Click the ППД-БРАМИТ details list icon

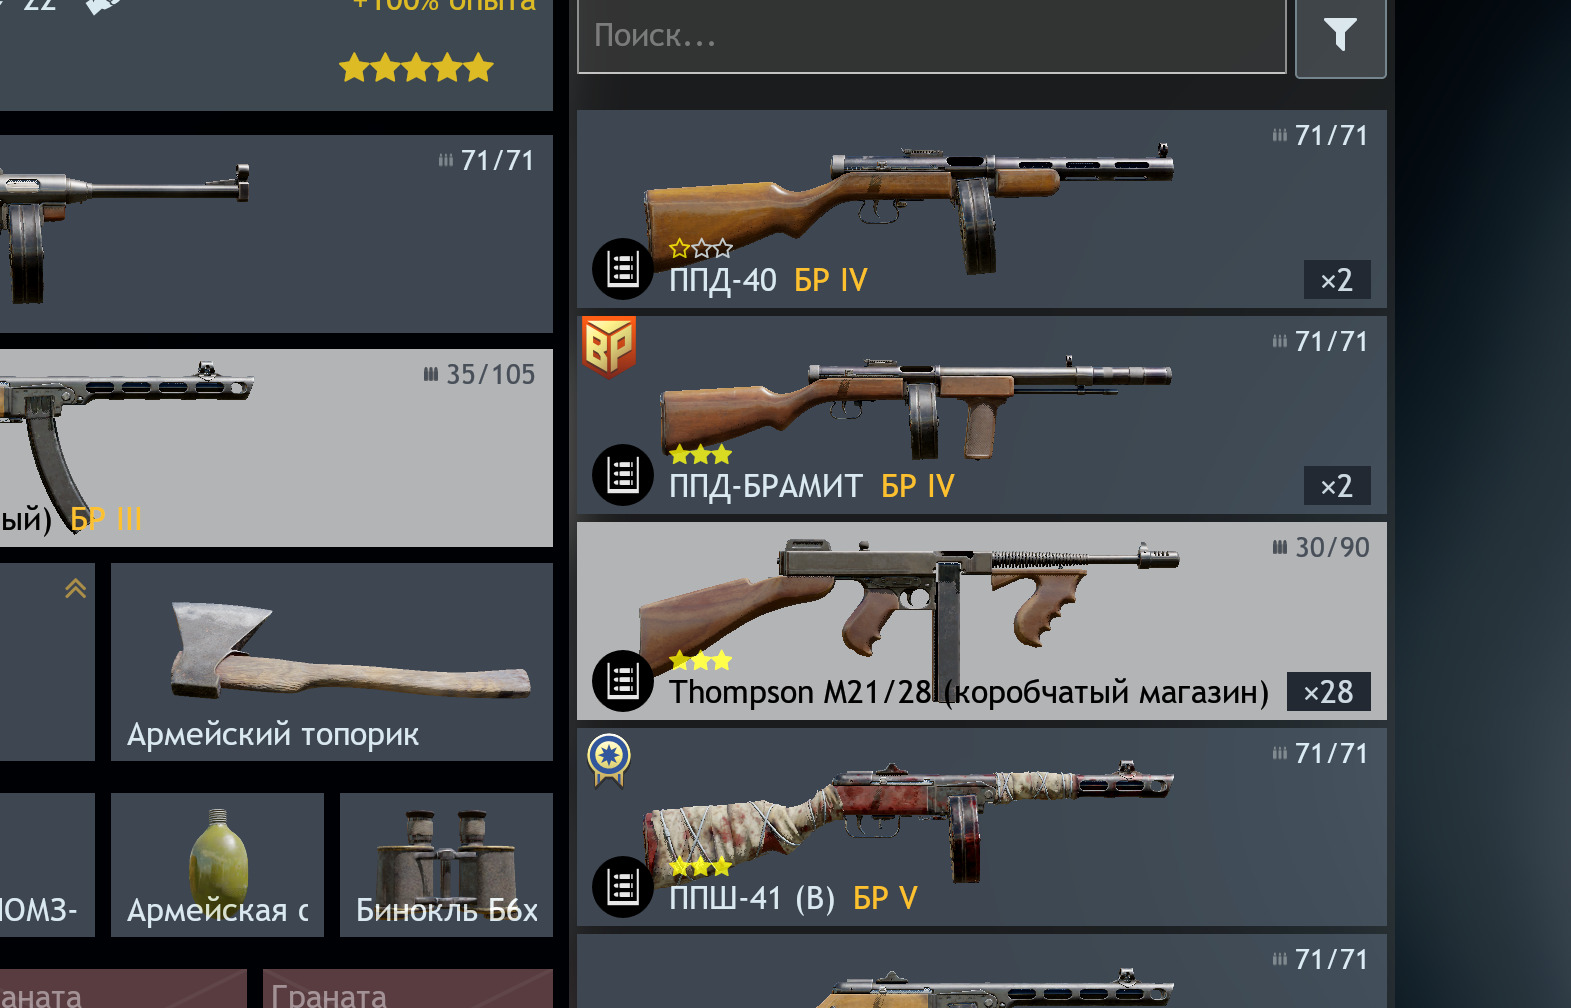point(623,475)
